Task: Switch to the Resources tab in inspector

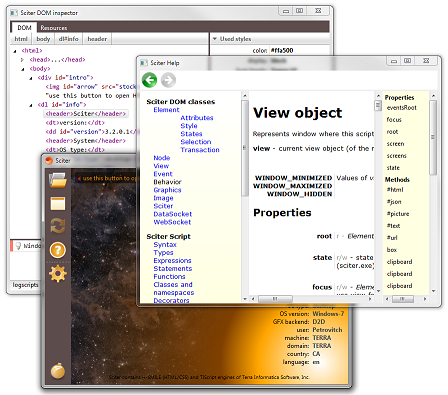Action: 54,28
